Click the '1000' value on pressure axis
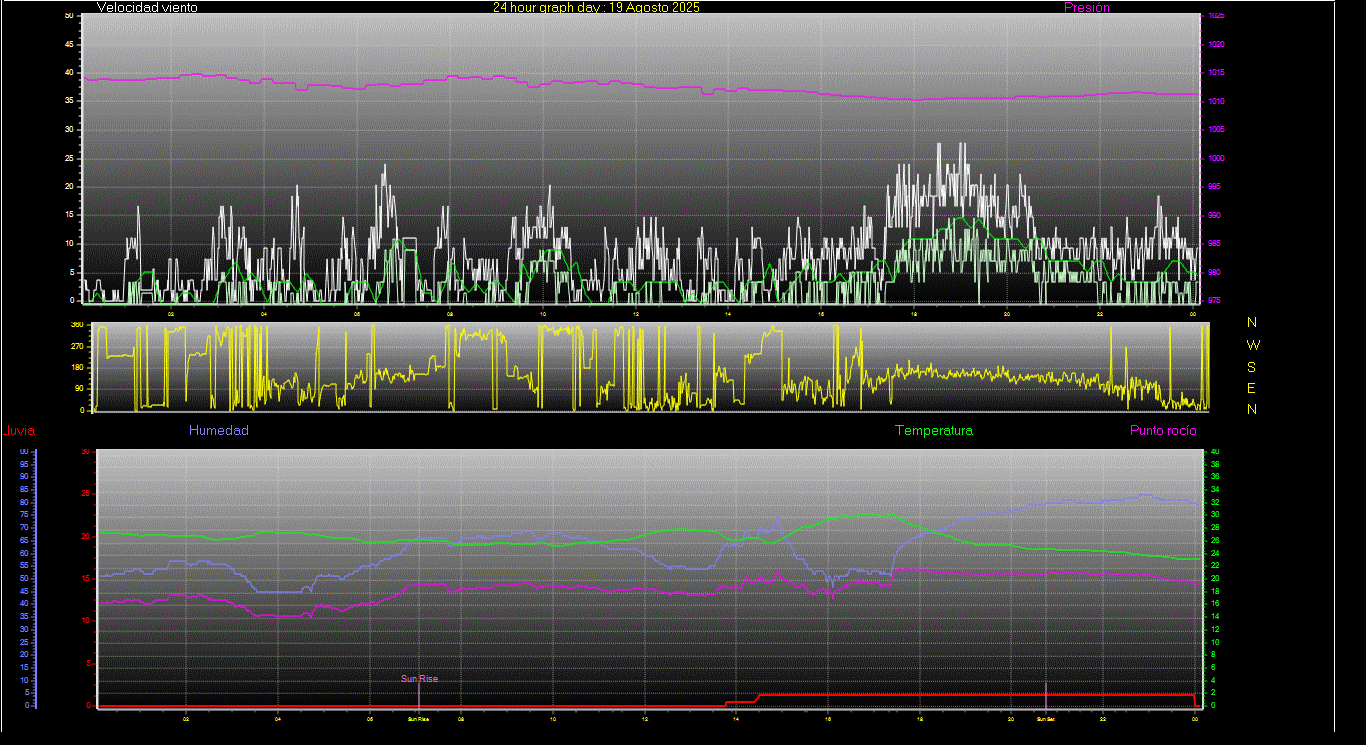Image resolution: width=1366 pixels, height=745 pixels. tap(1216, 158)
